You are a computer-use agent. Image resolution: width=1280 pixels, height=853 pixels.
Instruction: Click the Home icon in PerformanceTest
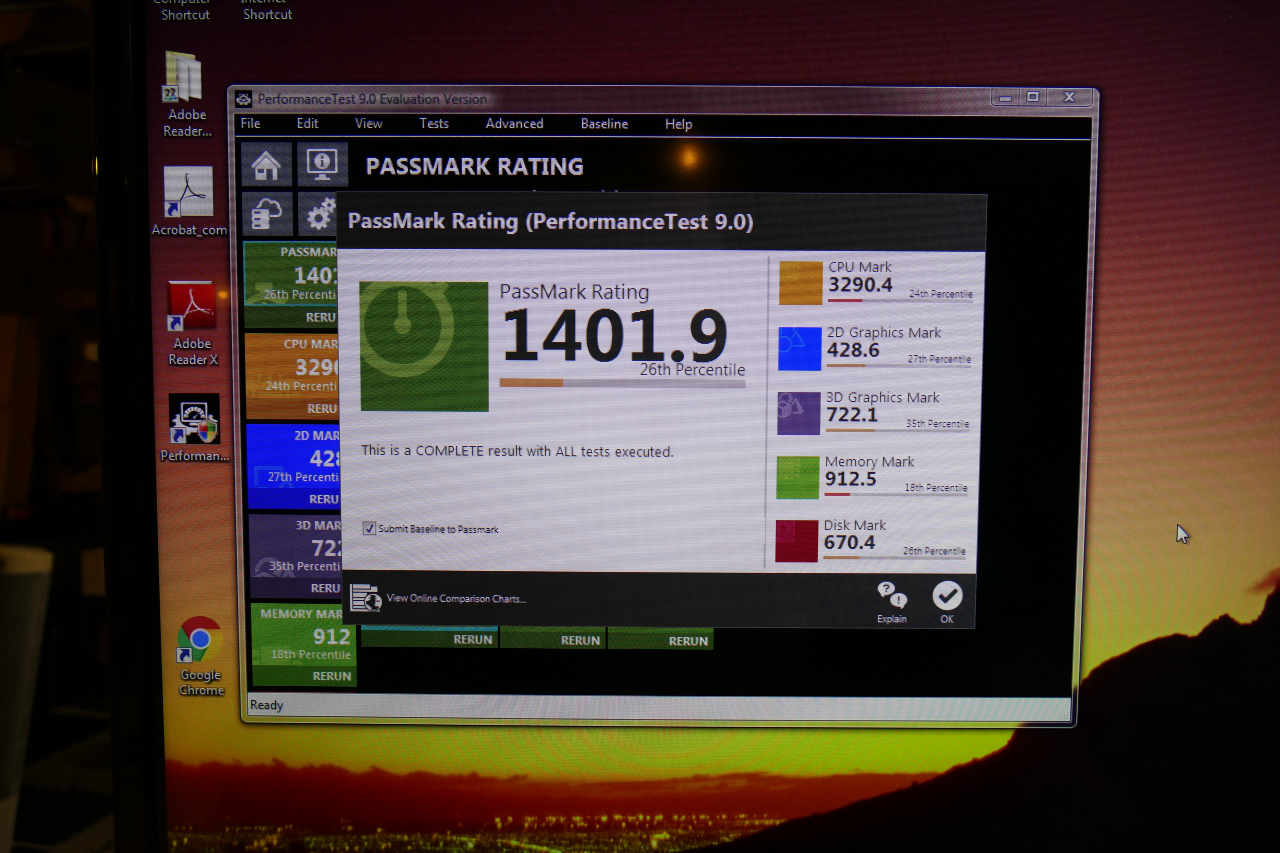pos(266,164)
